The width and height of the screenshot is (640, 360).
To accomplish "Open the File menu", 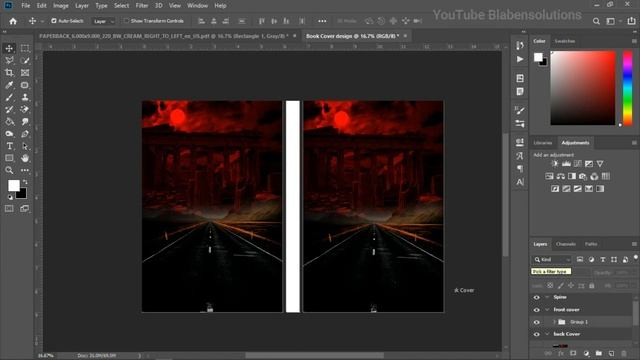I will (25, 6).
